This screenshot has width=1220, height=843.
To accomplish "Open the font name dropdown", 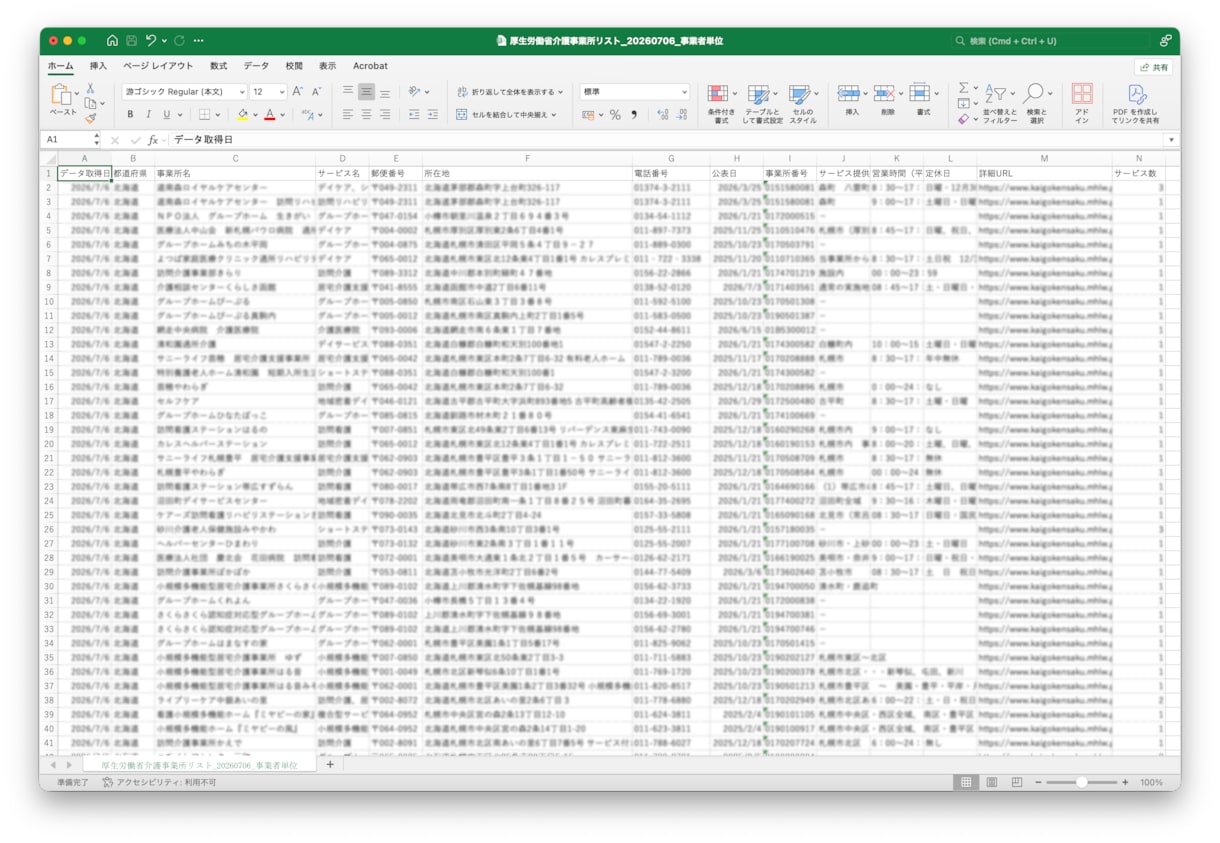I will tap(242, 92).
